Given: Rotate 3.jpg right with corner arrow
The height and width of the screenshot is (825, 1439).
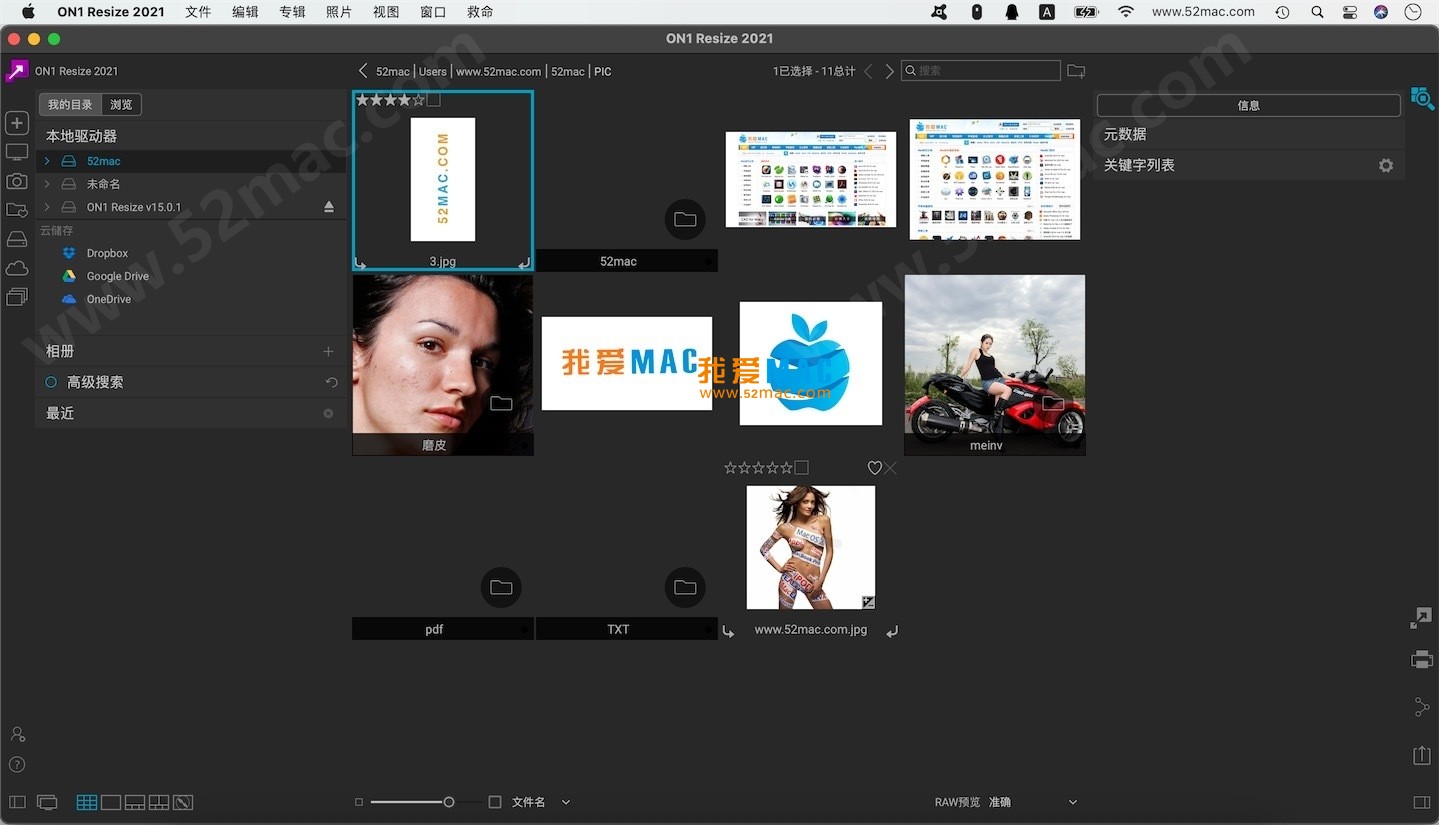Looking at the screenshot, I should click(524, 263).
